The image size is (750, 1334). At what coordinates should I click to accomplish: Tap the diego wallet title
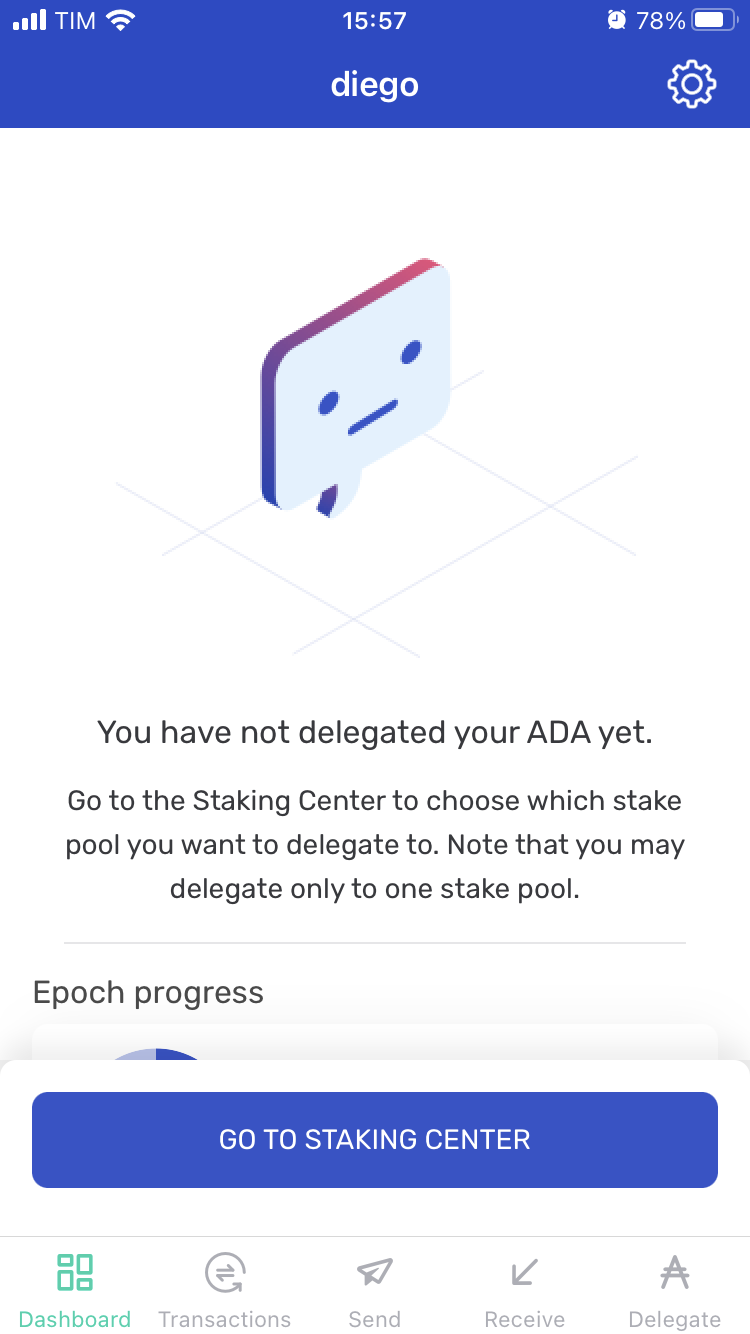tap(374, 85)
